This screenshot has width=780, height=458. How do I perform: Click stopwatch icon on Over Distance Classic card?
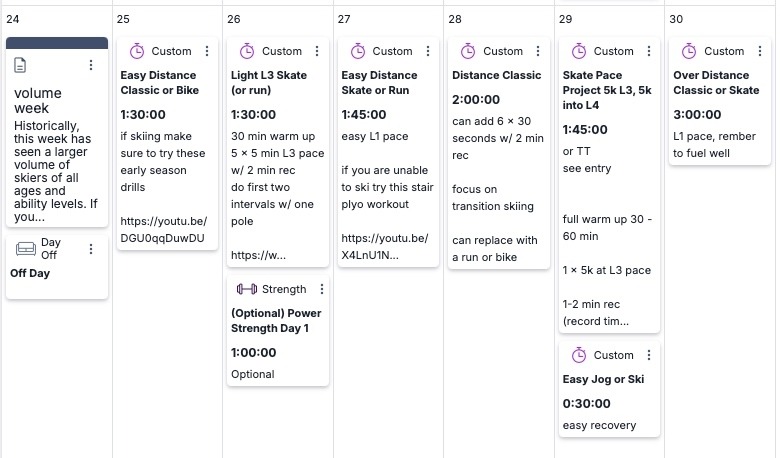click(x=689, y=51)
